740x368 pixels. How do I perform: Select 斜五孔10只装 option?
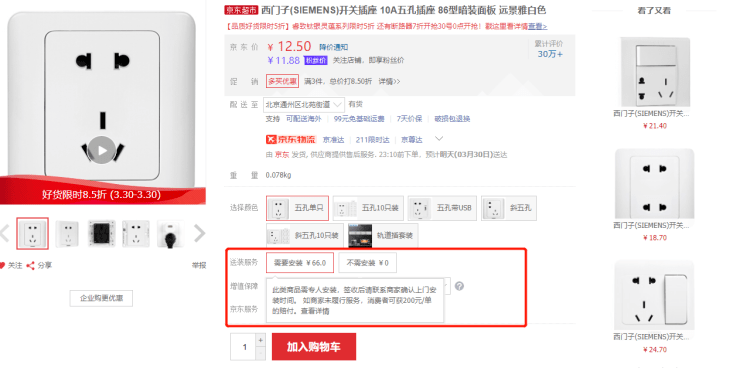point(305,235)
